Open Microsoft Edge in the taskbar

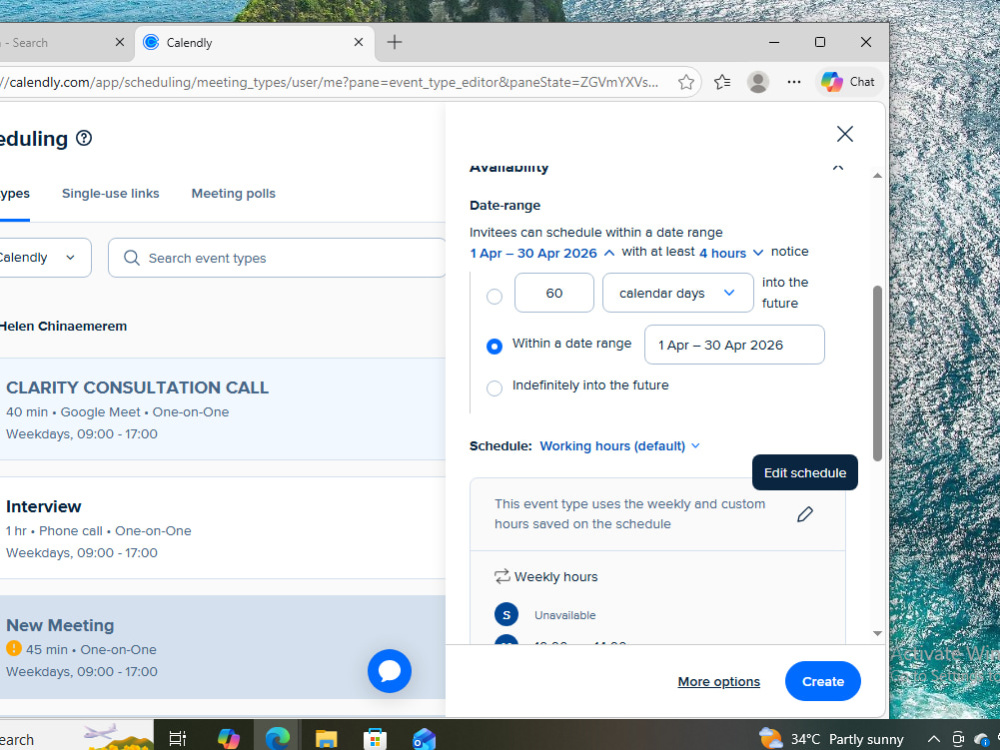[x=277, y=739]
